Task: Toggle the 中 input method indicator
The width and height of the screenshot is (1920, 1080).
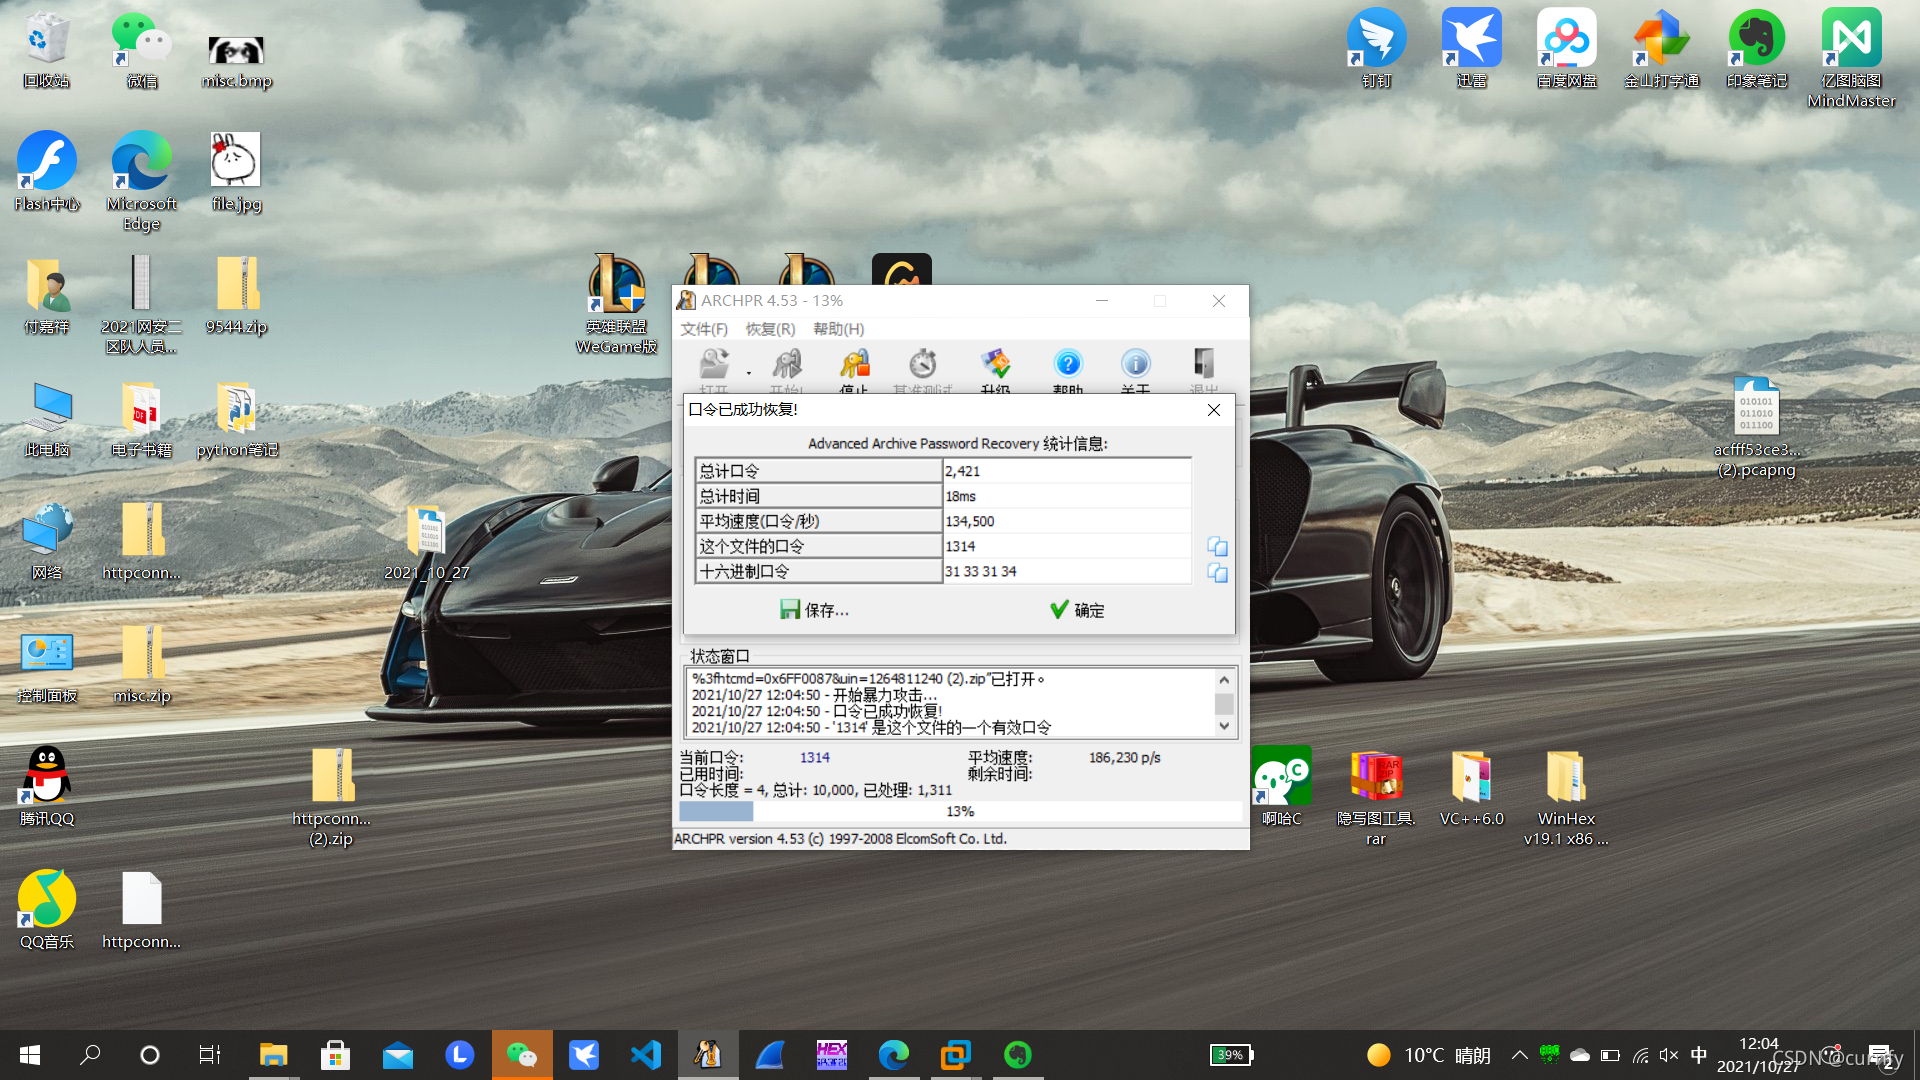Action: [x=1698, y=1055]
